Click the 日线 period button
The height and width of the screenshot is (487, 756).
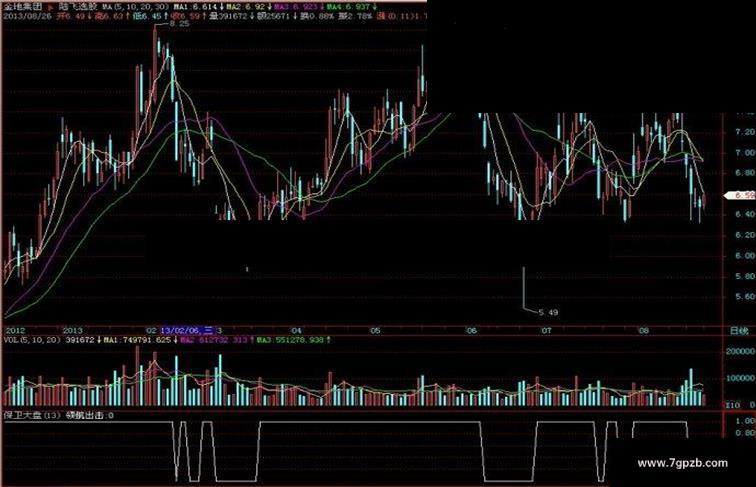tap(739, 331)
